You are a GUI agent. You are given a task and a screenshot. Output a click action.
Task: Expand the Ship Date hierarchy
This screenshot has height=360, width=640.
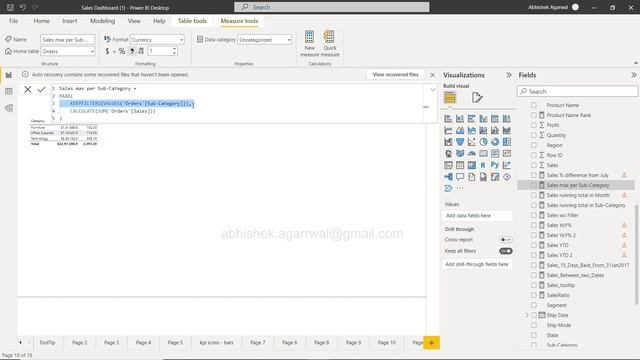(x=527, y=315)
